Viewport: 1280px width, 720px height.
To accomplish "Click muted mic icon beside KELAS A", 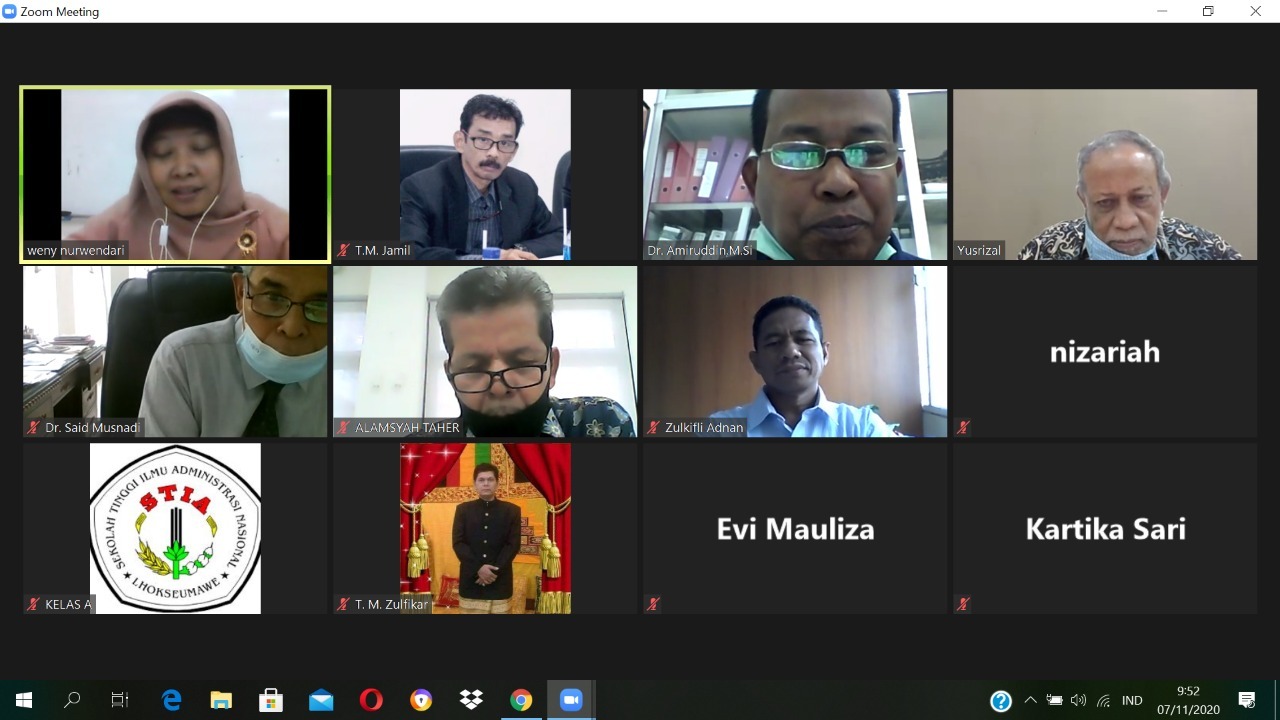I will (x=33, y=605).
